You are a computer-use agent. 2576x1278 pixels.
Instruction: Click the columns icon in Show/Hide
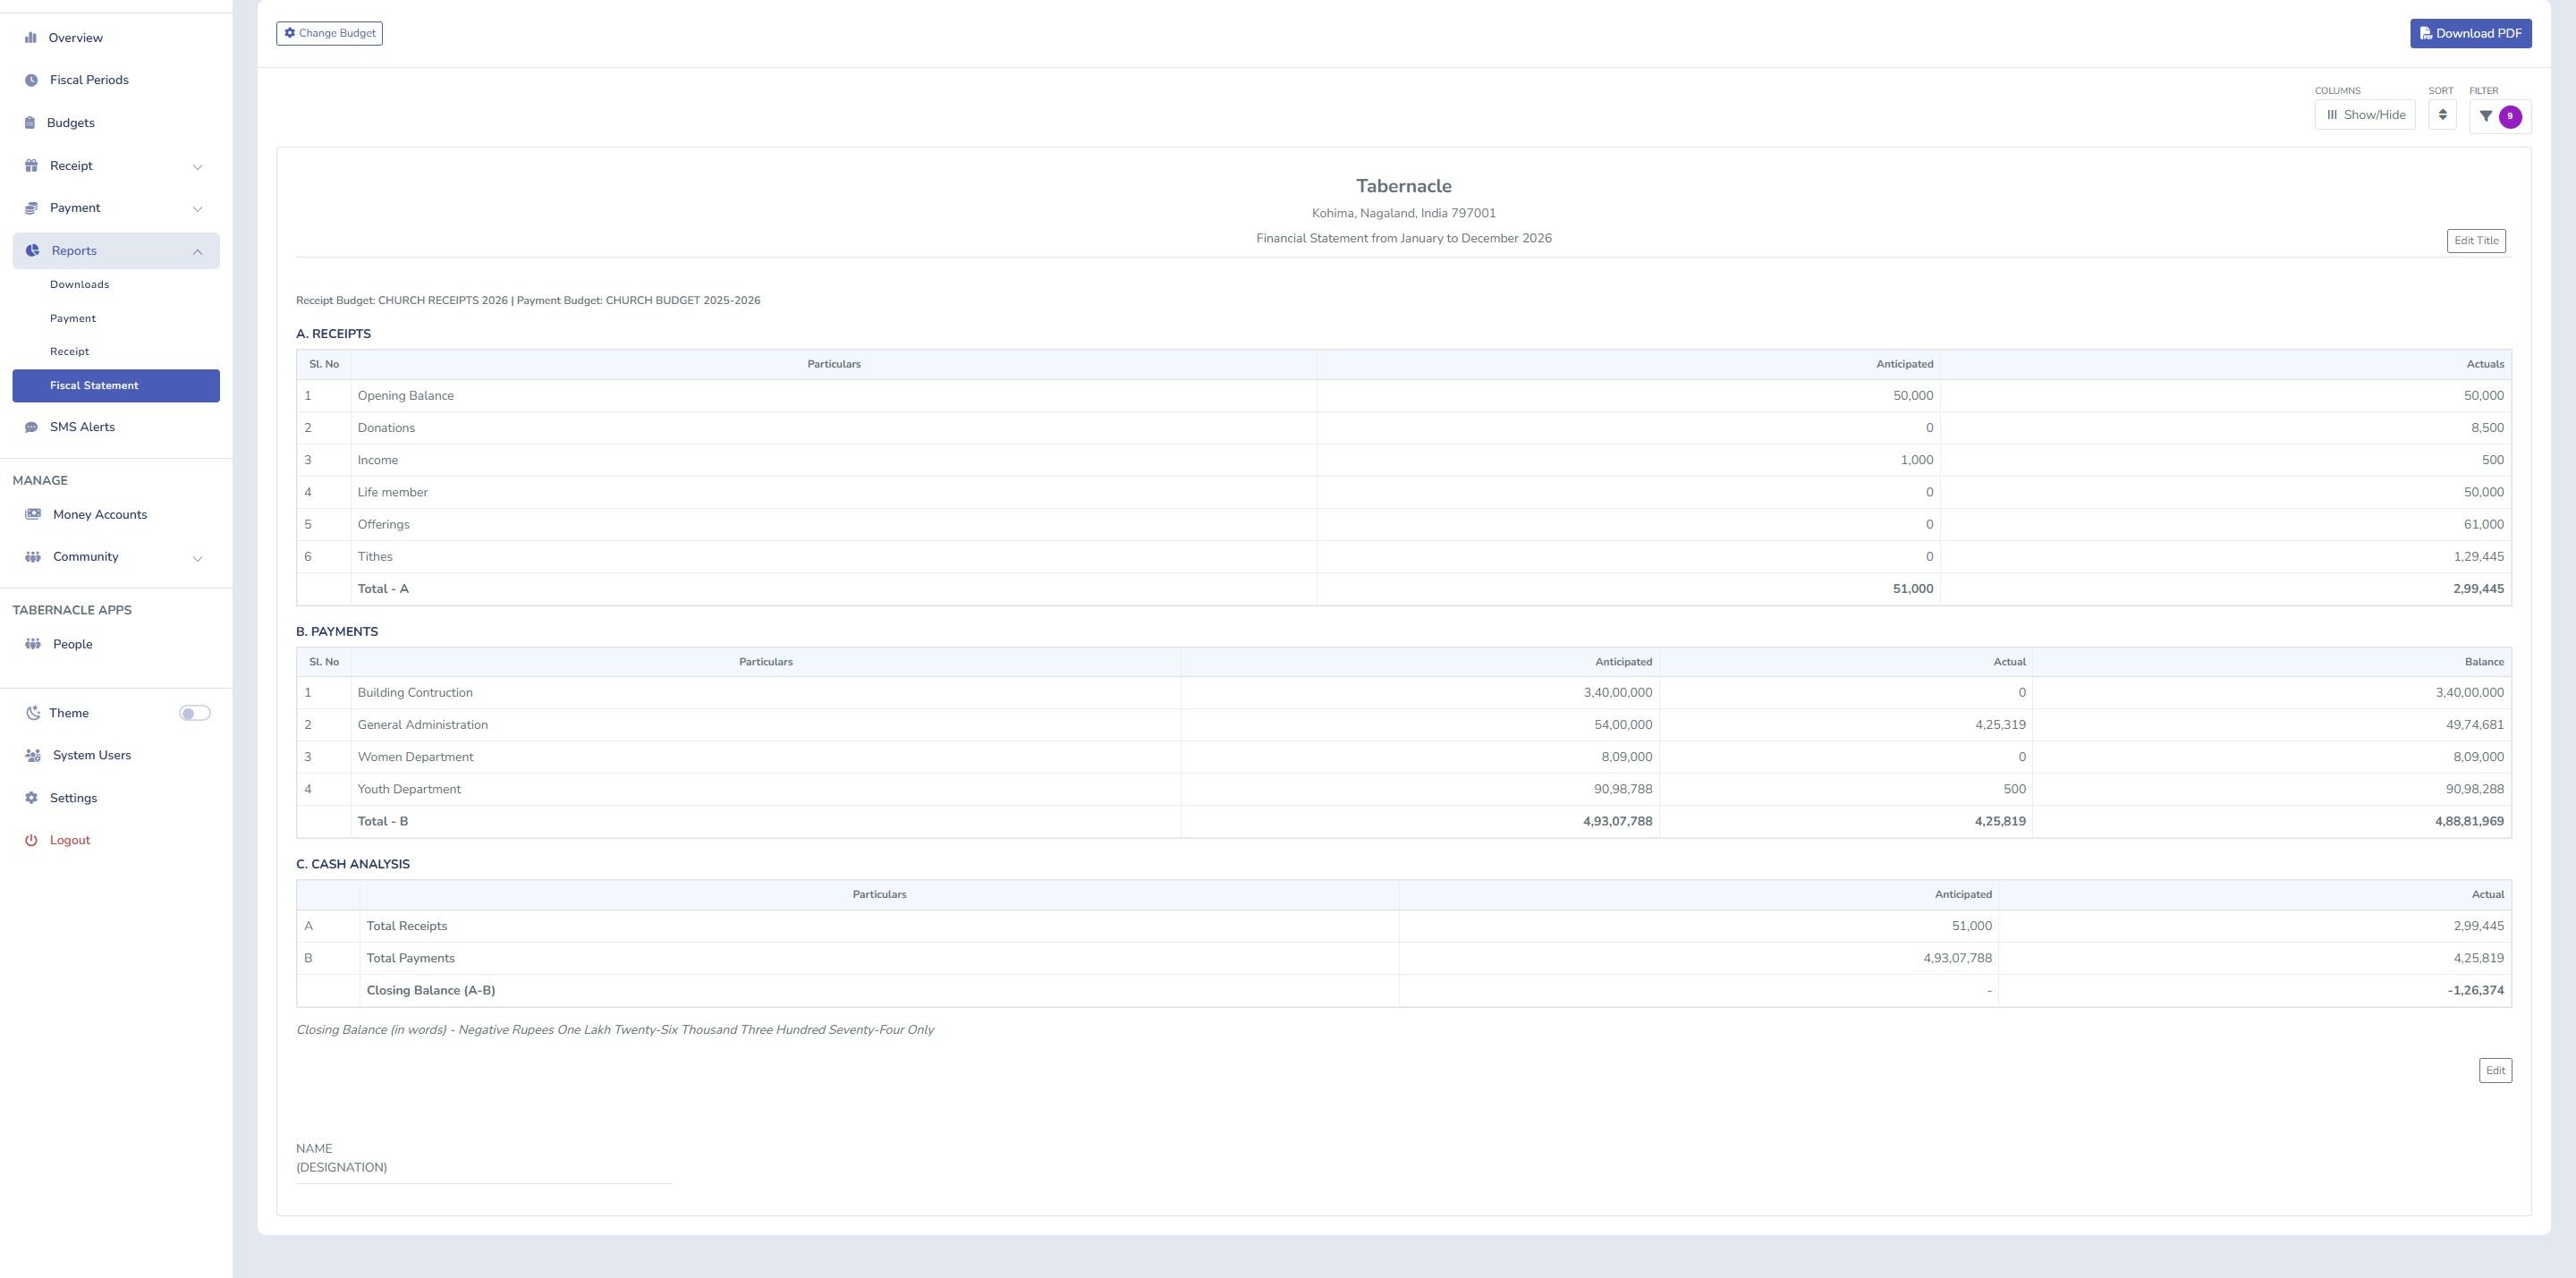(2332, 115)
